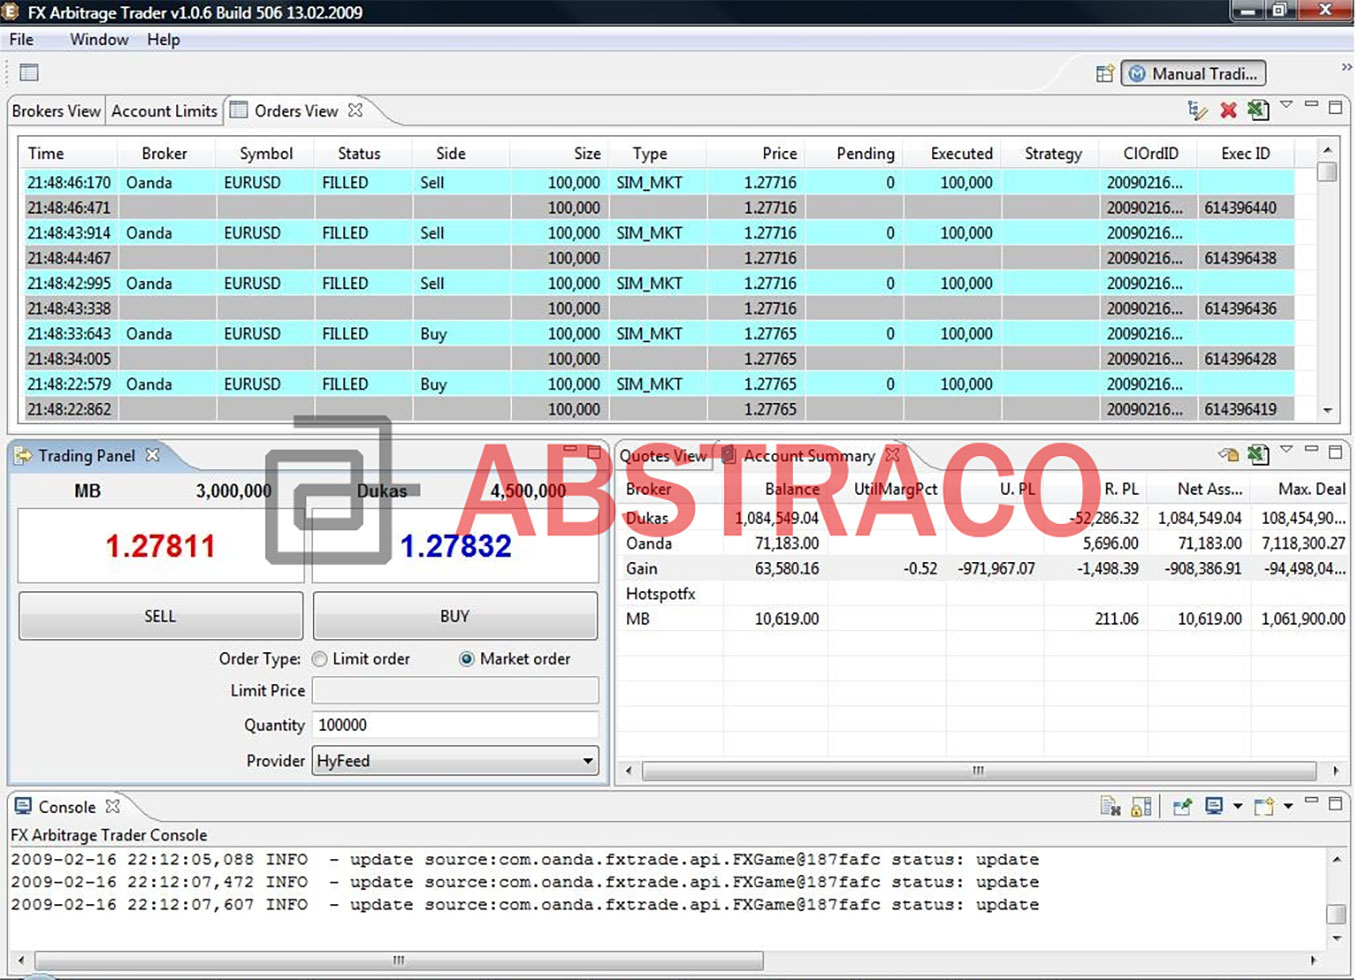The width and height of the screenshot is (1366, 980).
Task: Clear the FX Arbitrage Trader Console
Action: point(1111,805)
